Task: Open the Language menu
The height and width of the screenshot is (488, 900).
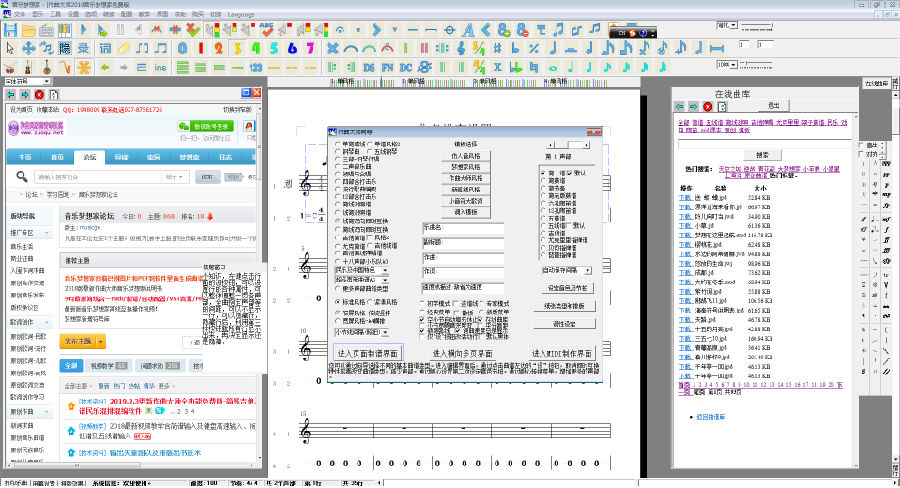Action: 240,14
